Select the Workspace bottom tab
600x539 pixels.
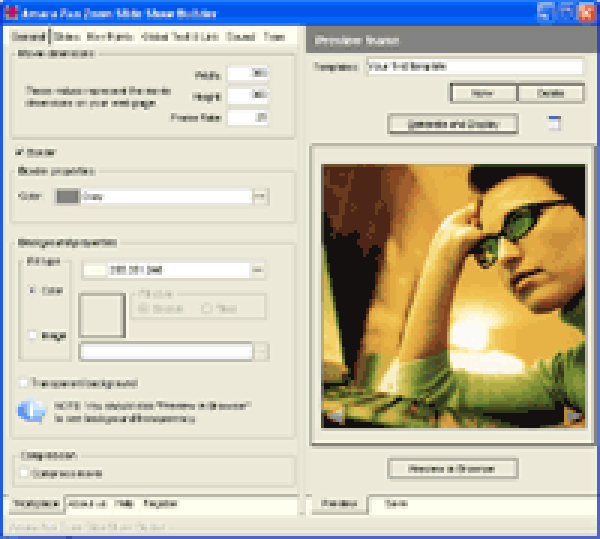(x=36, y=504)
